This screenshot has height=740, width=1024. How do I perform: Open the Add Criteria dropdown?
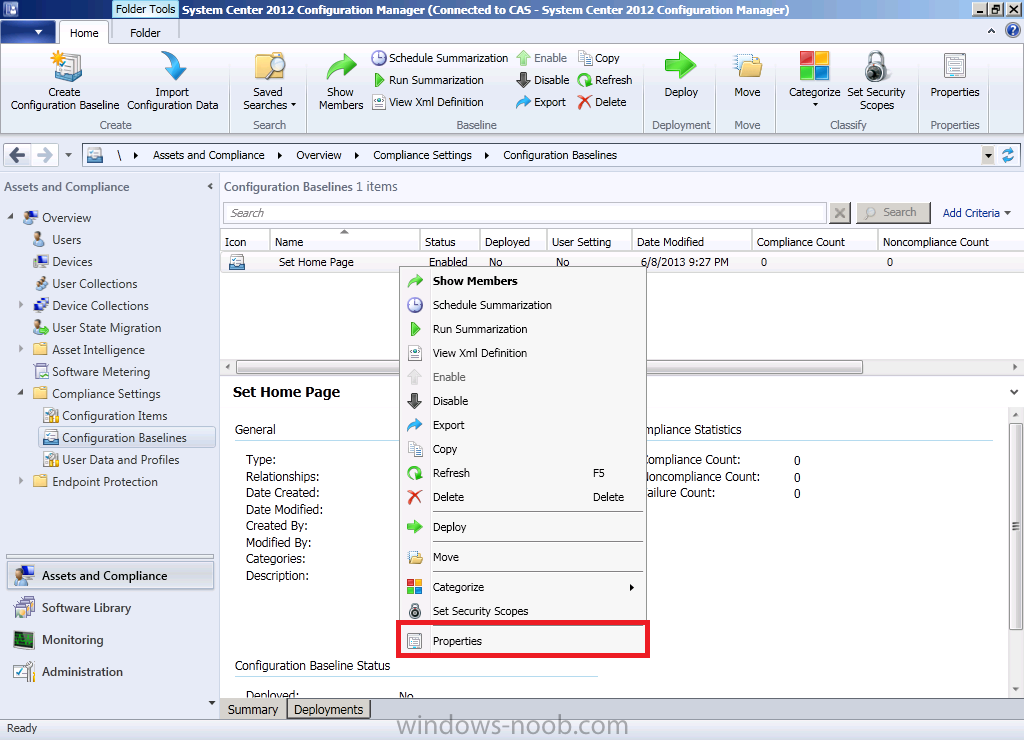coord(976,213)
